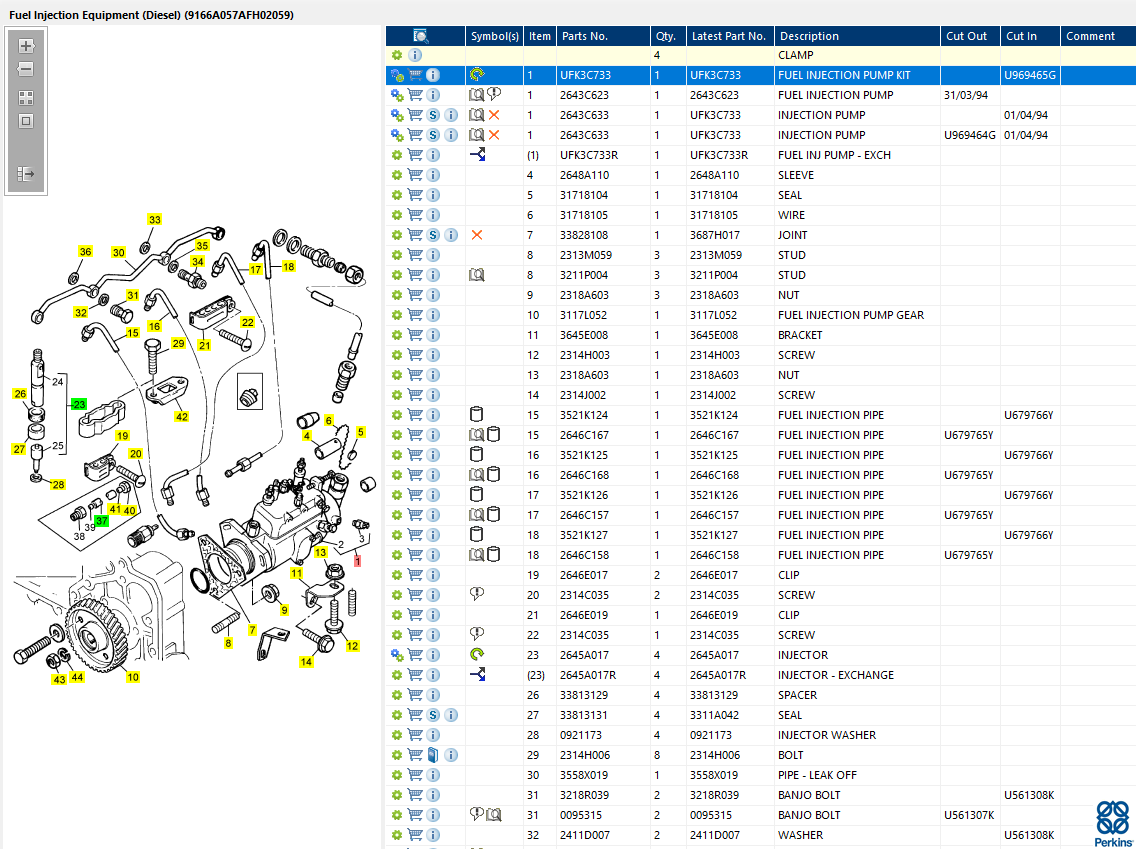Click the list-with-arrow panel icon
The image size is (1136, 849).
26,174
